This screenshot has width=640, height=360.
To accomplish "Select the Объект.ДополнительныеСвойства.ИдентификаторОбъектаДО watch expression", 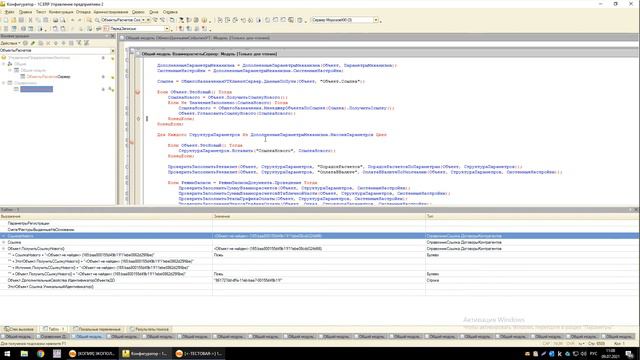I will 61,280.
